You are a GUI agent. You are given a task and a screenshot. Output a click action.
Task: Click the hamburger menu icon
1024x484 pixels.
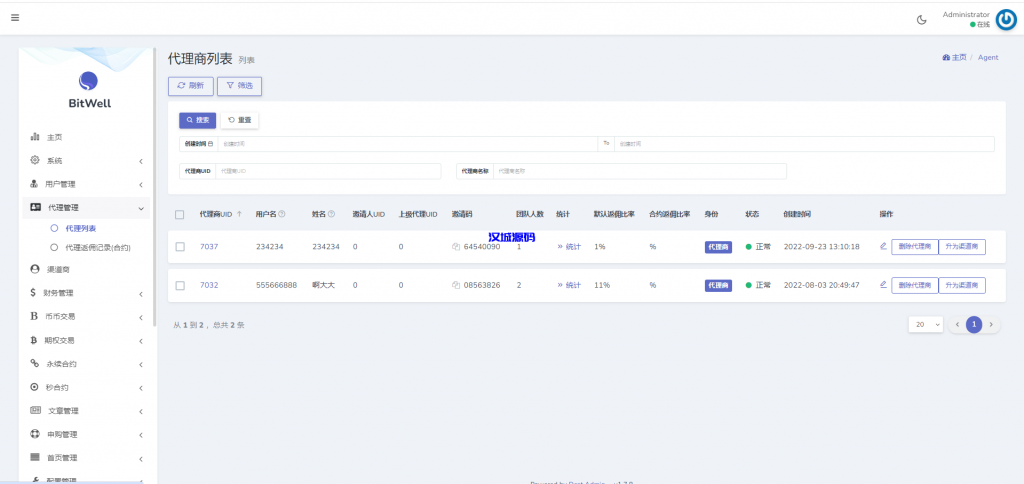pos(15,17)
